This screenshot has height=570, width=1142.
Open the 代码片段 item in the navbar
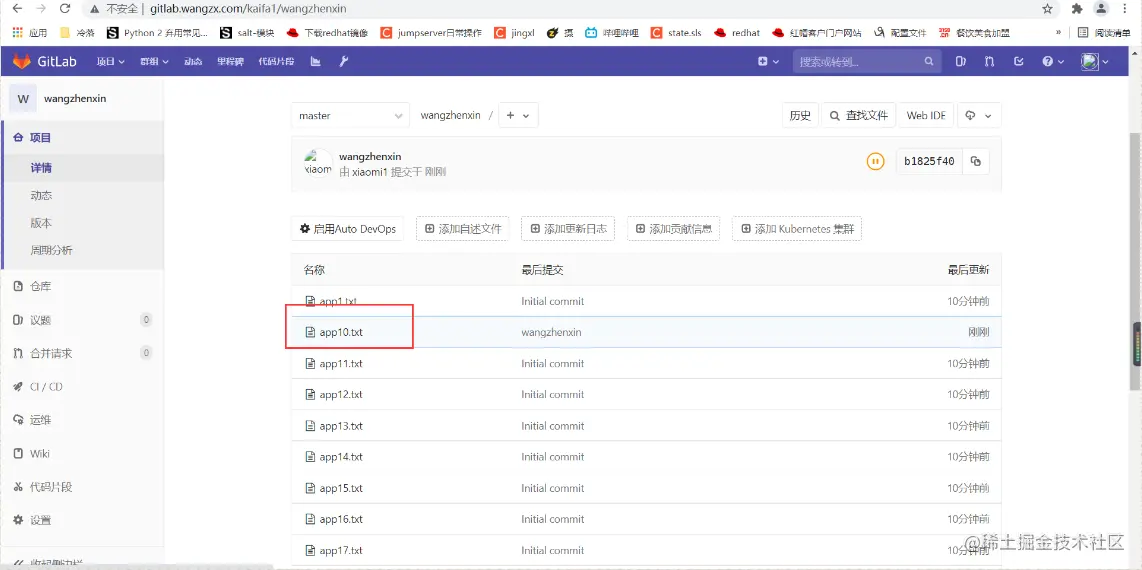276,62
